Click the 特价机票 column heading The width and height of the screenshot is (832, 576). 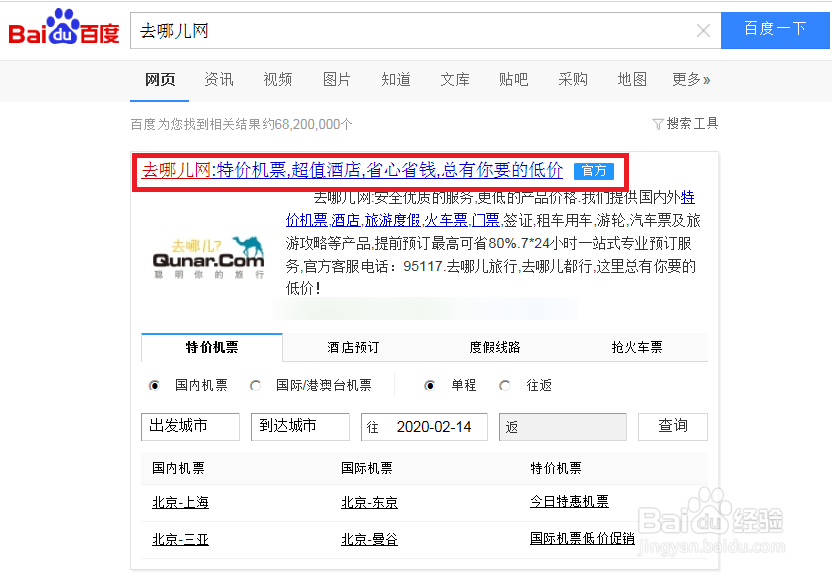point(556,468)
